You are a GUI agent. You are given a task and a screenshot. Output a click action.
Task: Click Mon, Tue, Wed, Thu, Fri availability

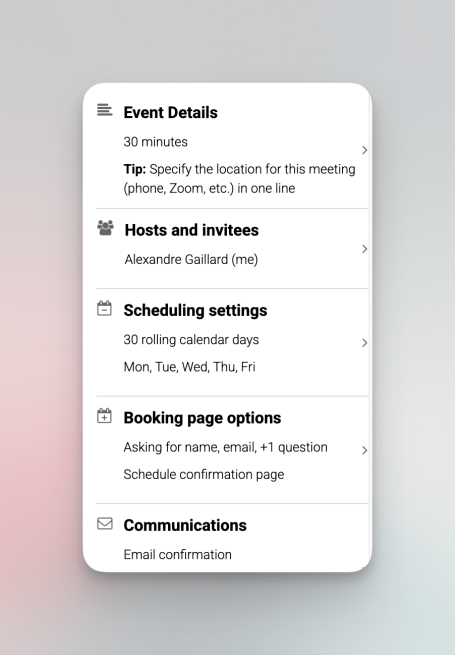pyautogui.click(x=189, y=367)
